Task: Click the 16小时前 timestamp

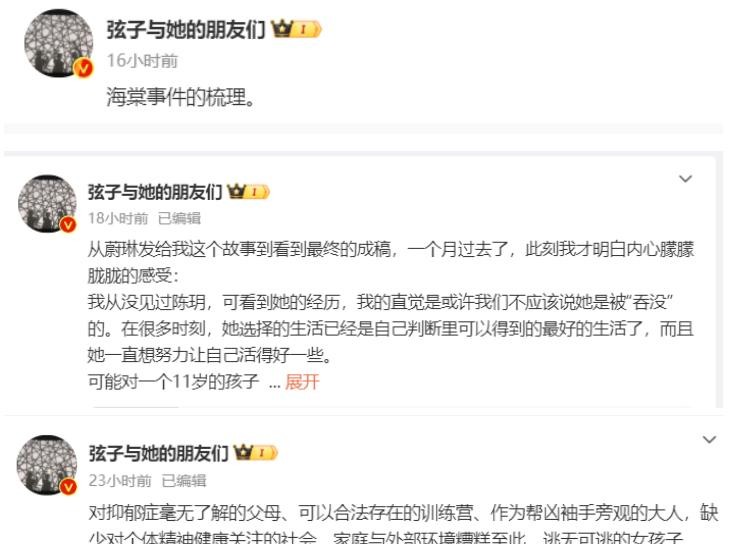Action: 142,60
